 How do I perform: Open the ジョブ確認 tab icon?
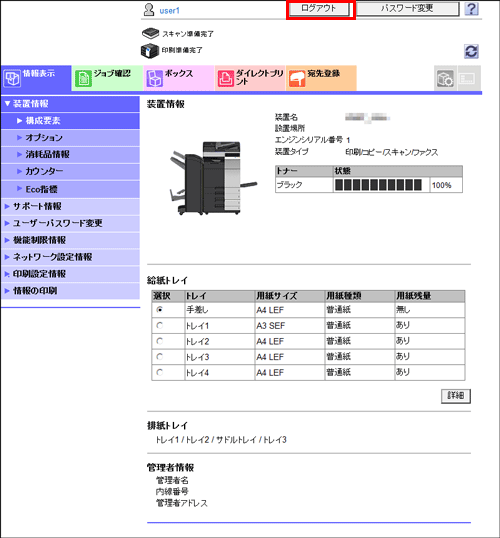point(83,79)
